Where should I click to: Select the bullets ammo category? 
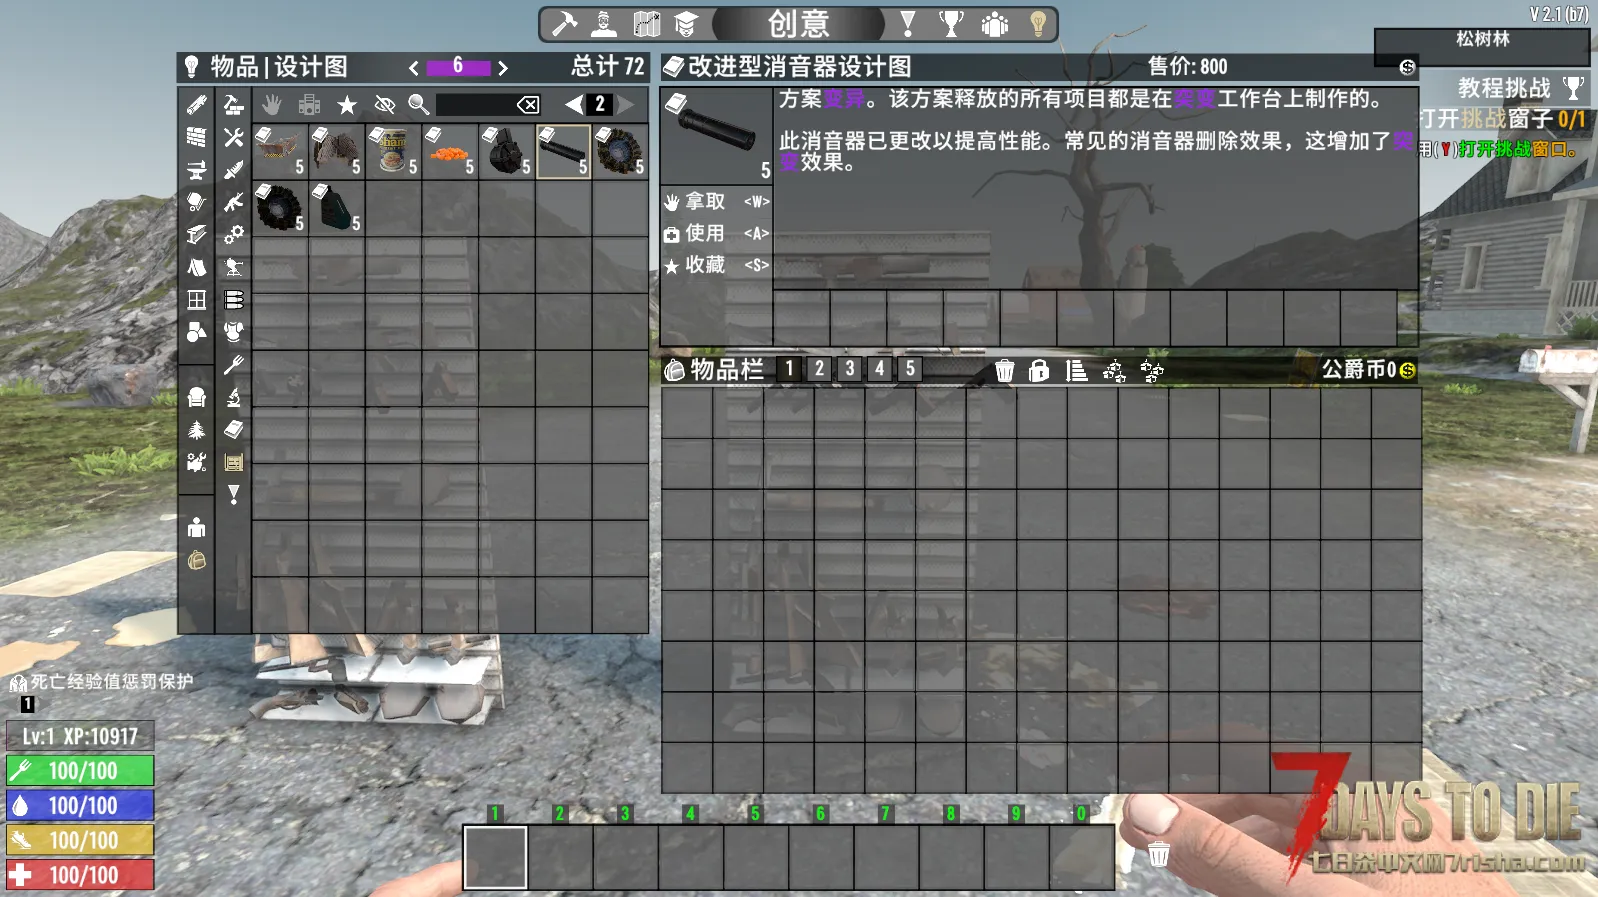[x=234, y=300]
